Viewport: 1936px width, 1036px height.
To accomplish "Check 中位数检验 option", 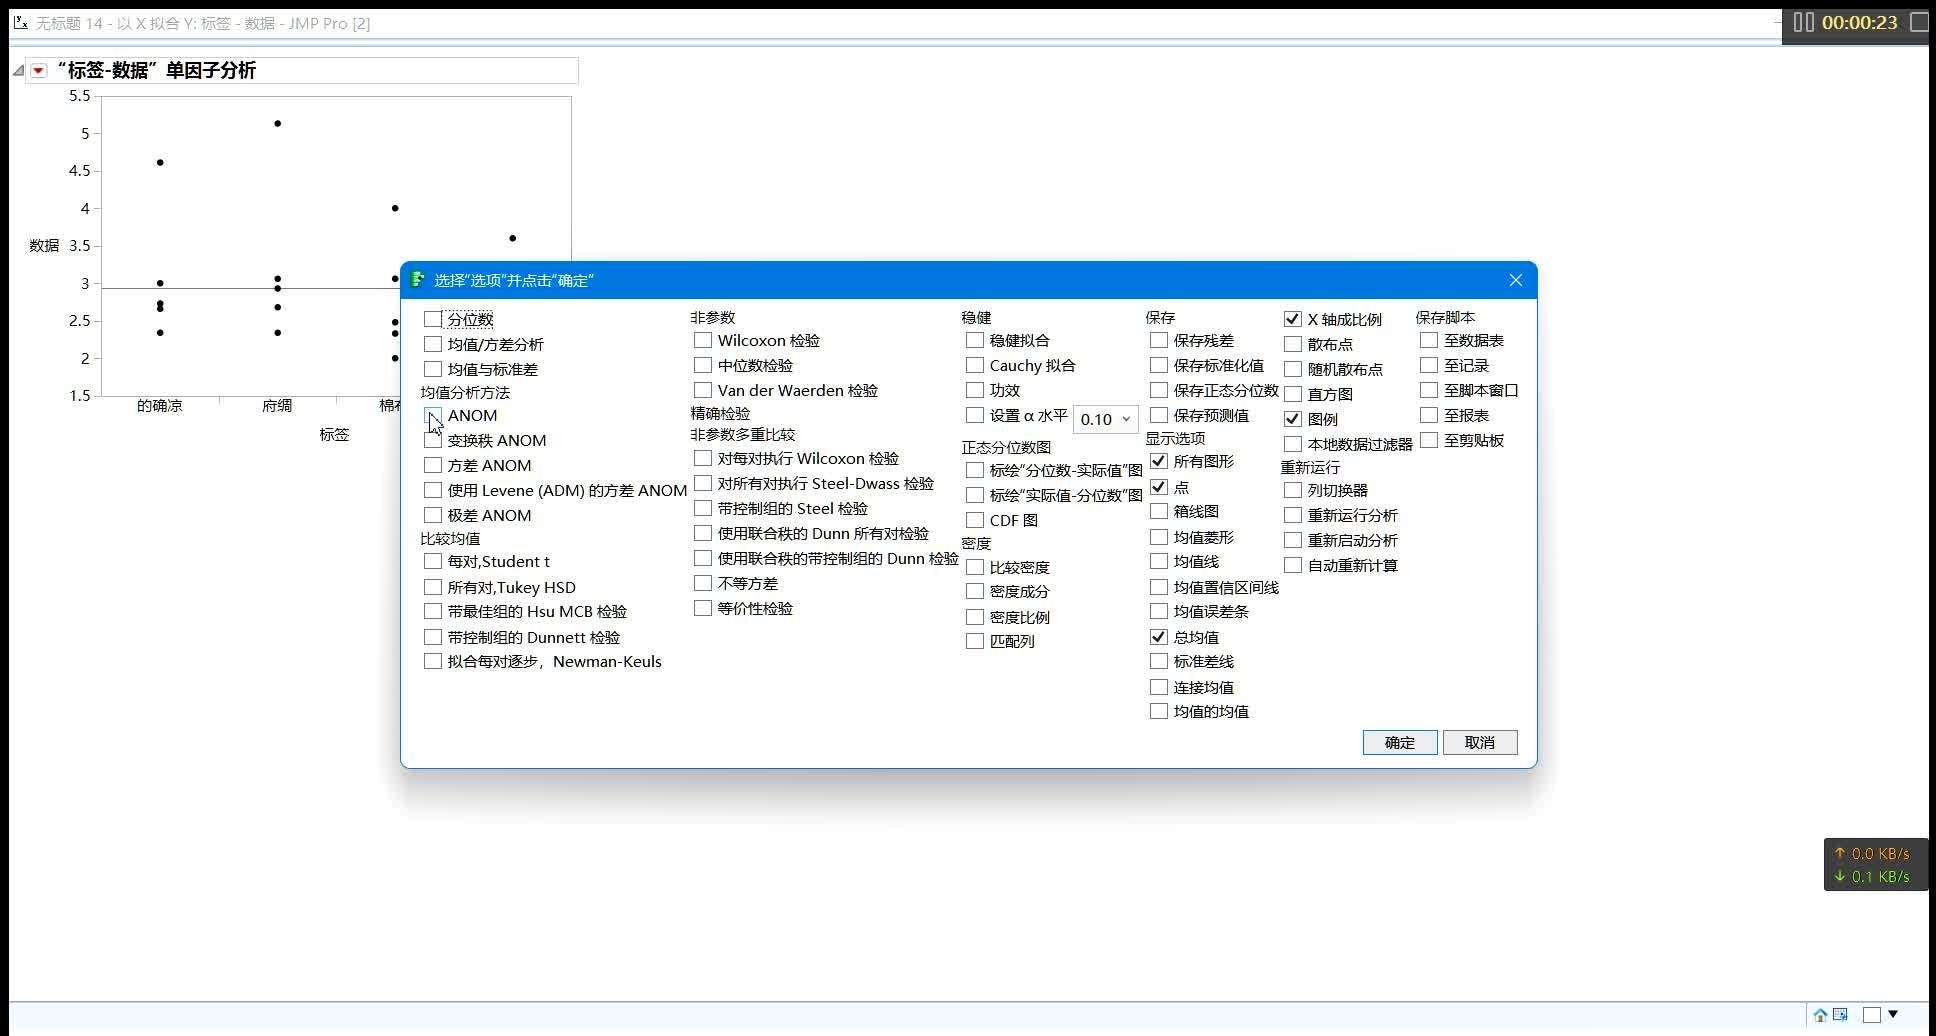I will [x=703, y=365].
